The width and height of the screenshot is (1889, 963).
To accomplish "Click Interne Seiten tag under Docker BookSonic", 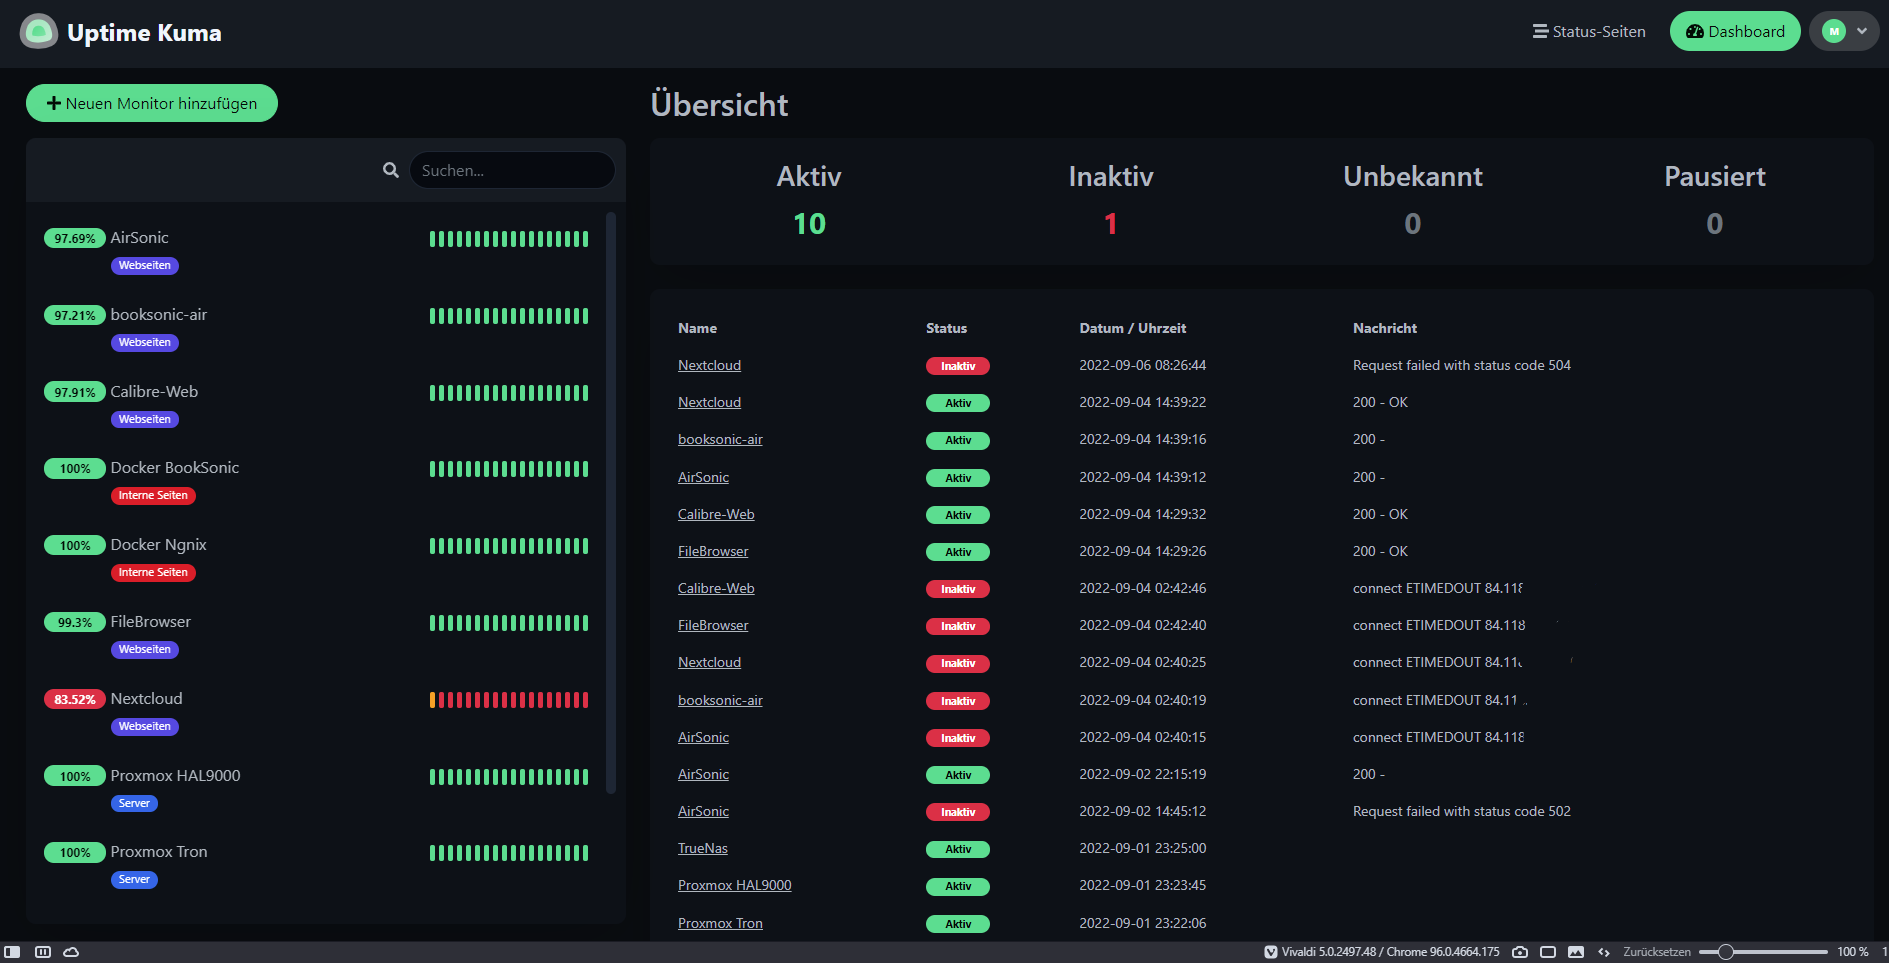I will click(153, 496).
